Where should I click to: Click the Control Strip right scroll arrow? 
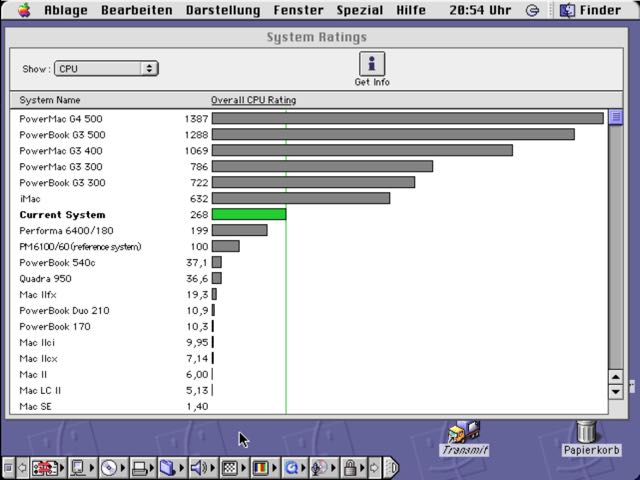374,468
